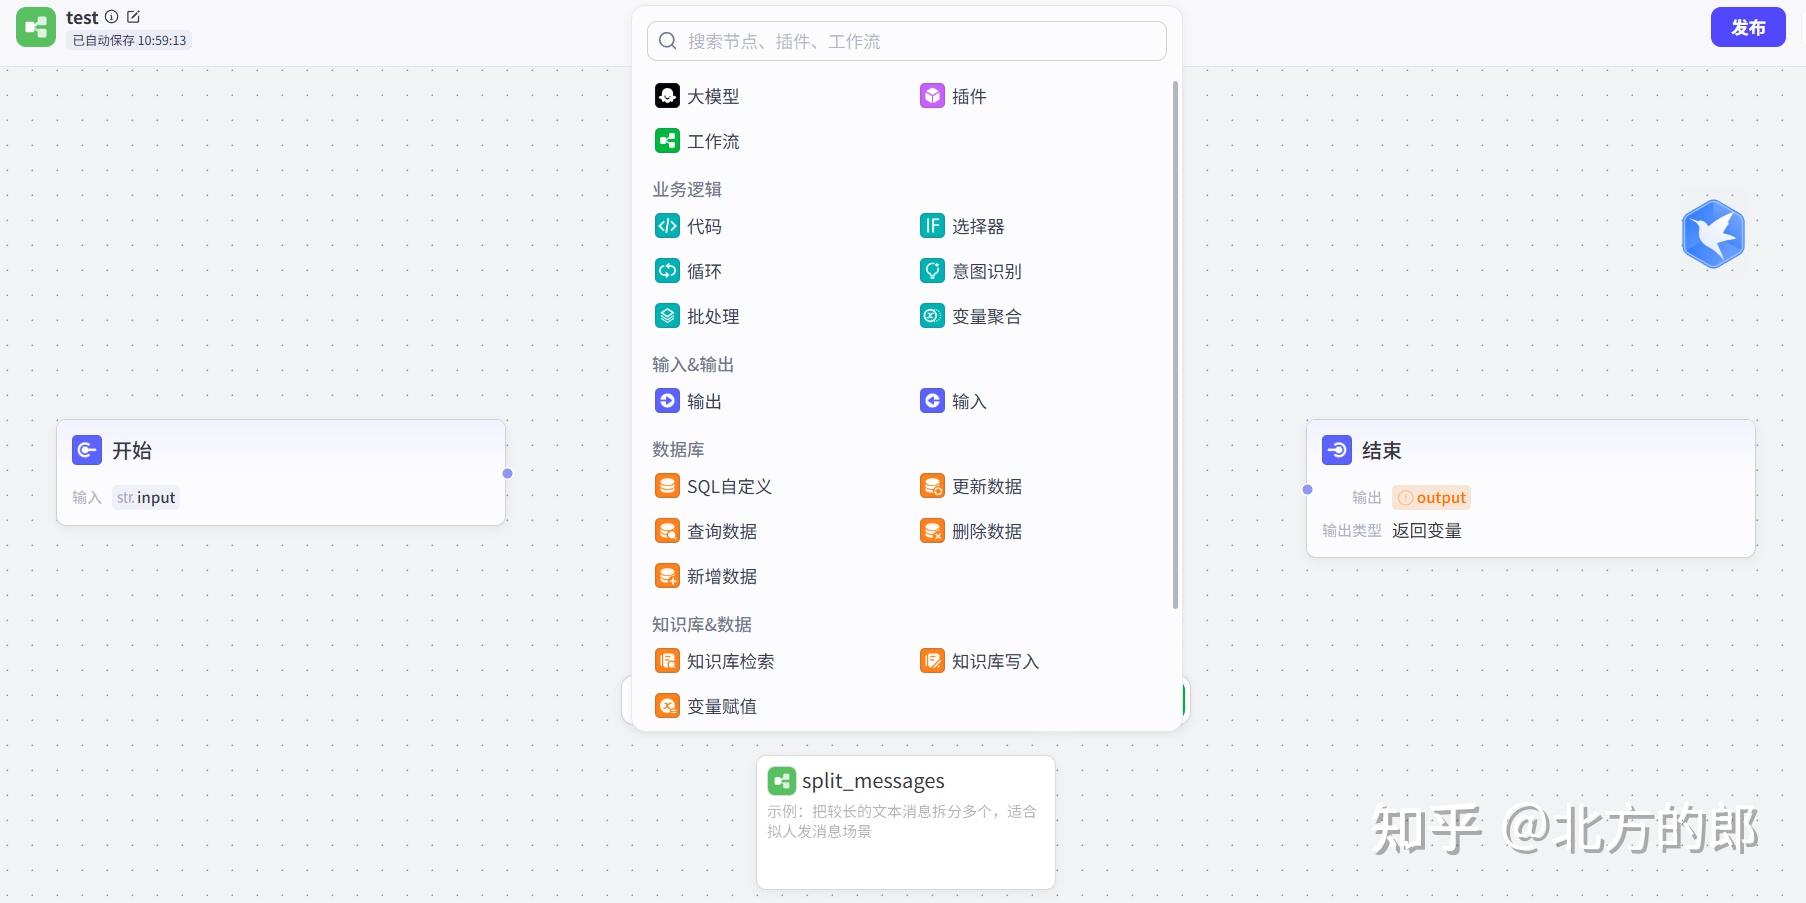The height and width of the screenshot is (903, 1806).
Task: Open the green workflow logo at top-left
Action: coord(36,27)
